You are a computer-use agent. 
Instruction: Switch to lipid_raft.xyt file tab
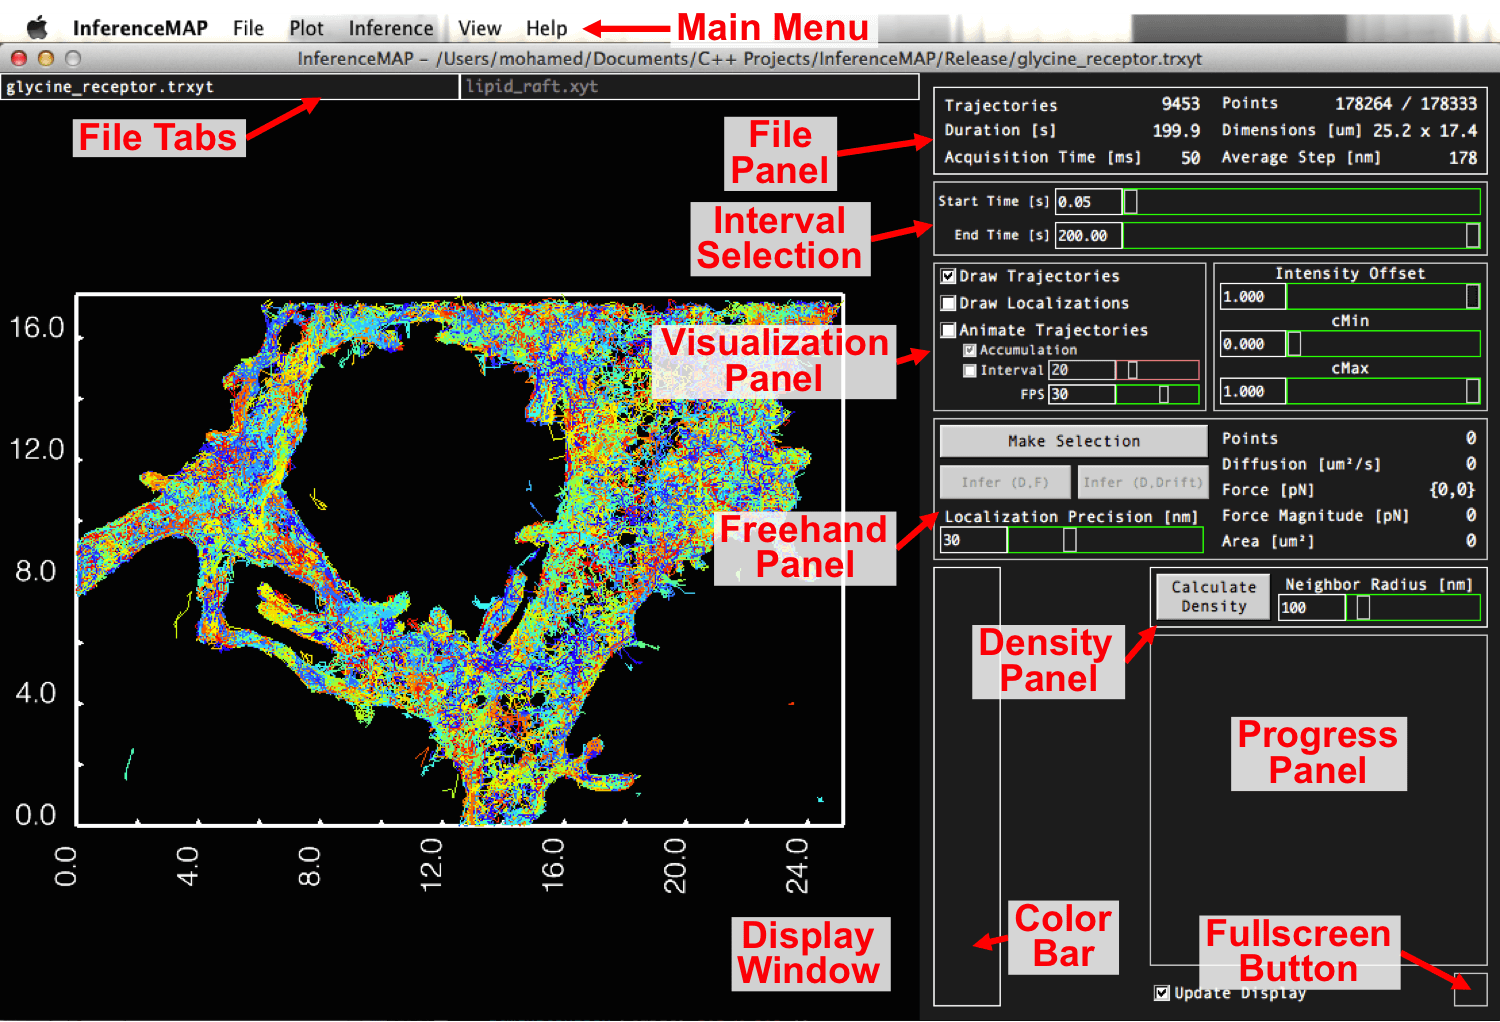pos(689,87)
